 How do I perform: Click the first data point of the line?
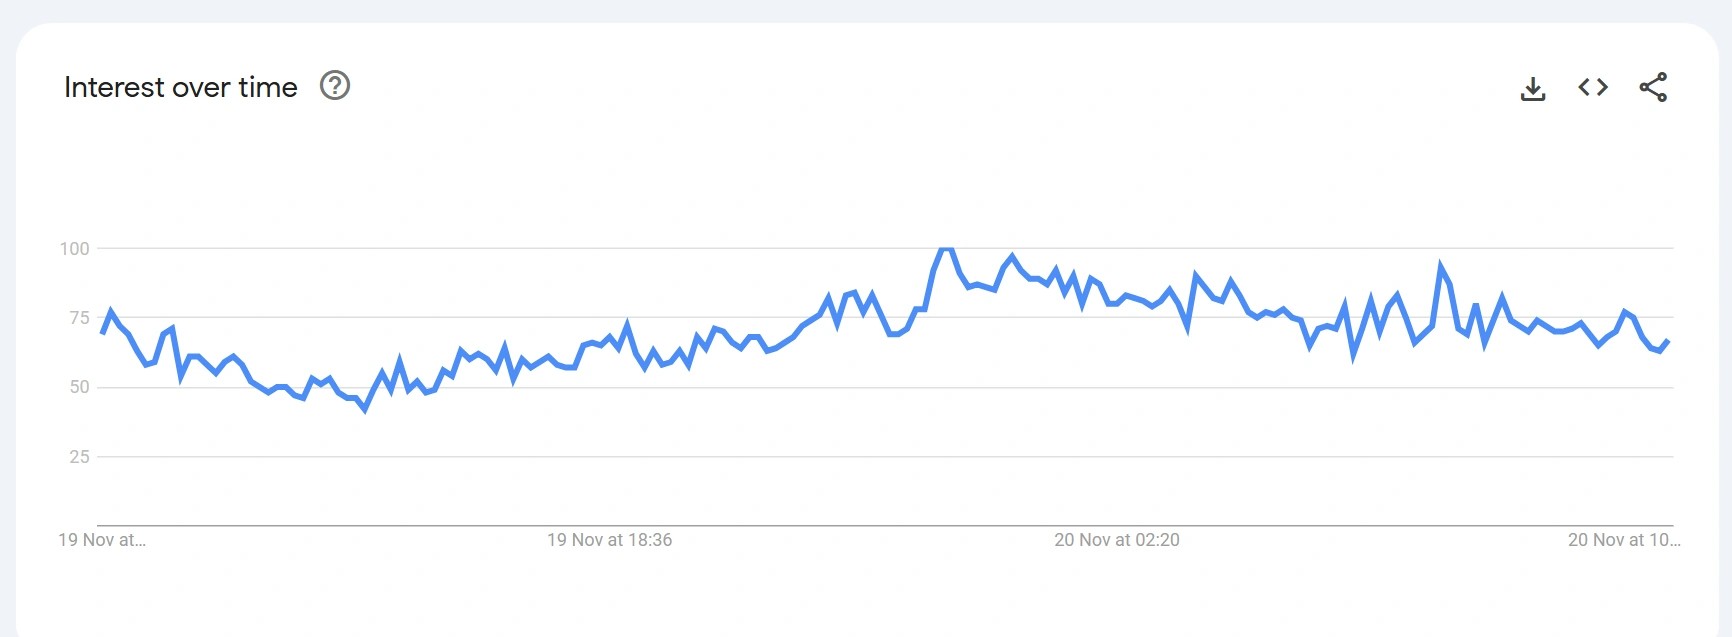click(102, 332)
